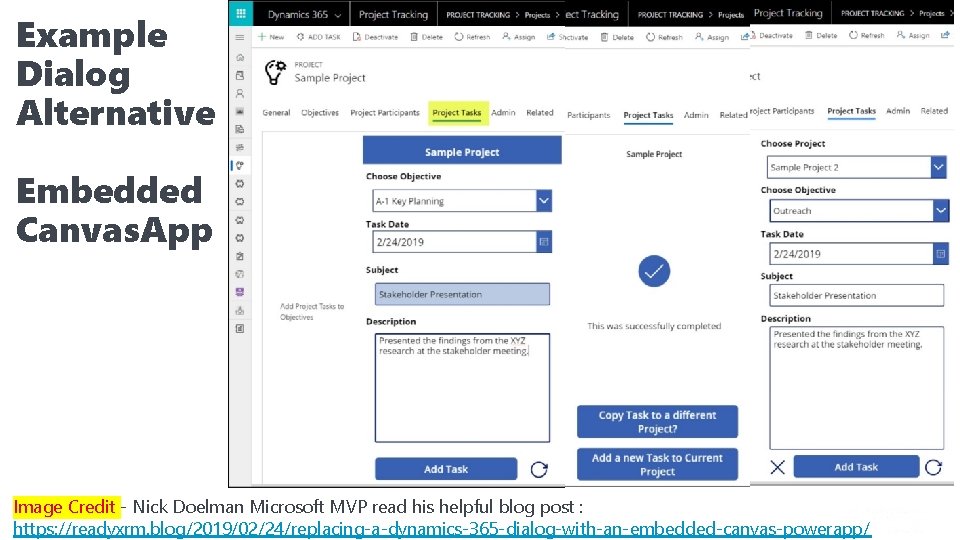Select the highlighted Project Tasks tab

tap(457, 113)
